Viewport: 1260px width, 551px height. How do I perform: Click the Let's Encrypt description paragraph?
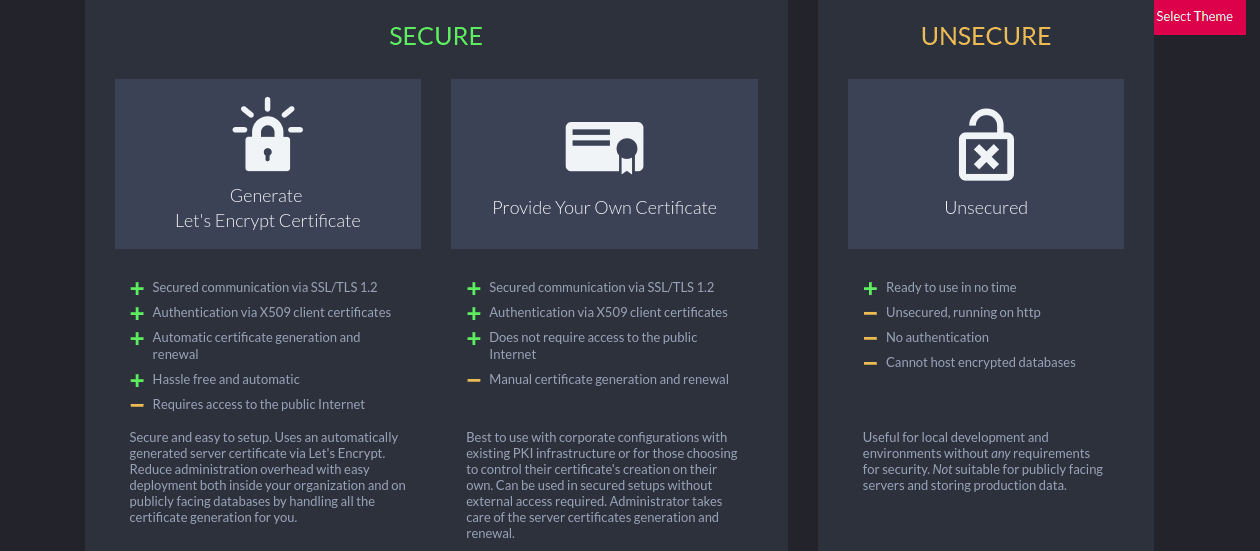coord(267,478)
